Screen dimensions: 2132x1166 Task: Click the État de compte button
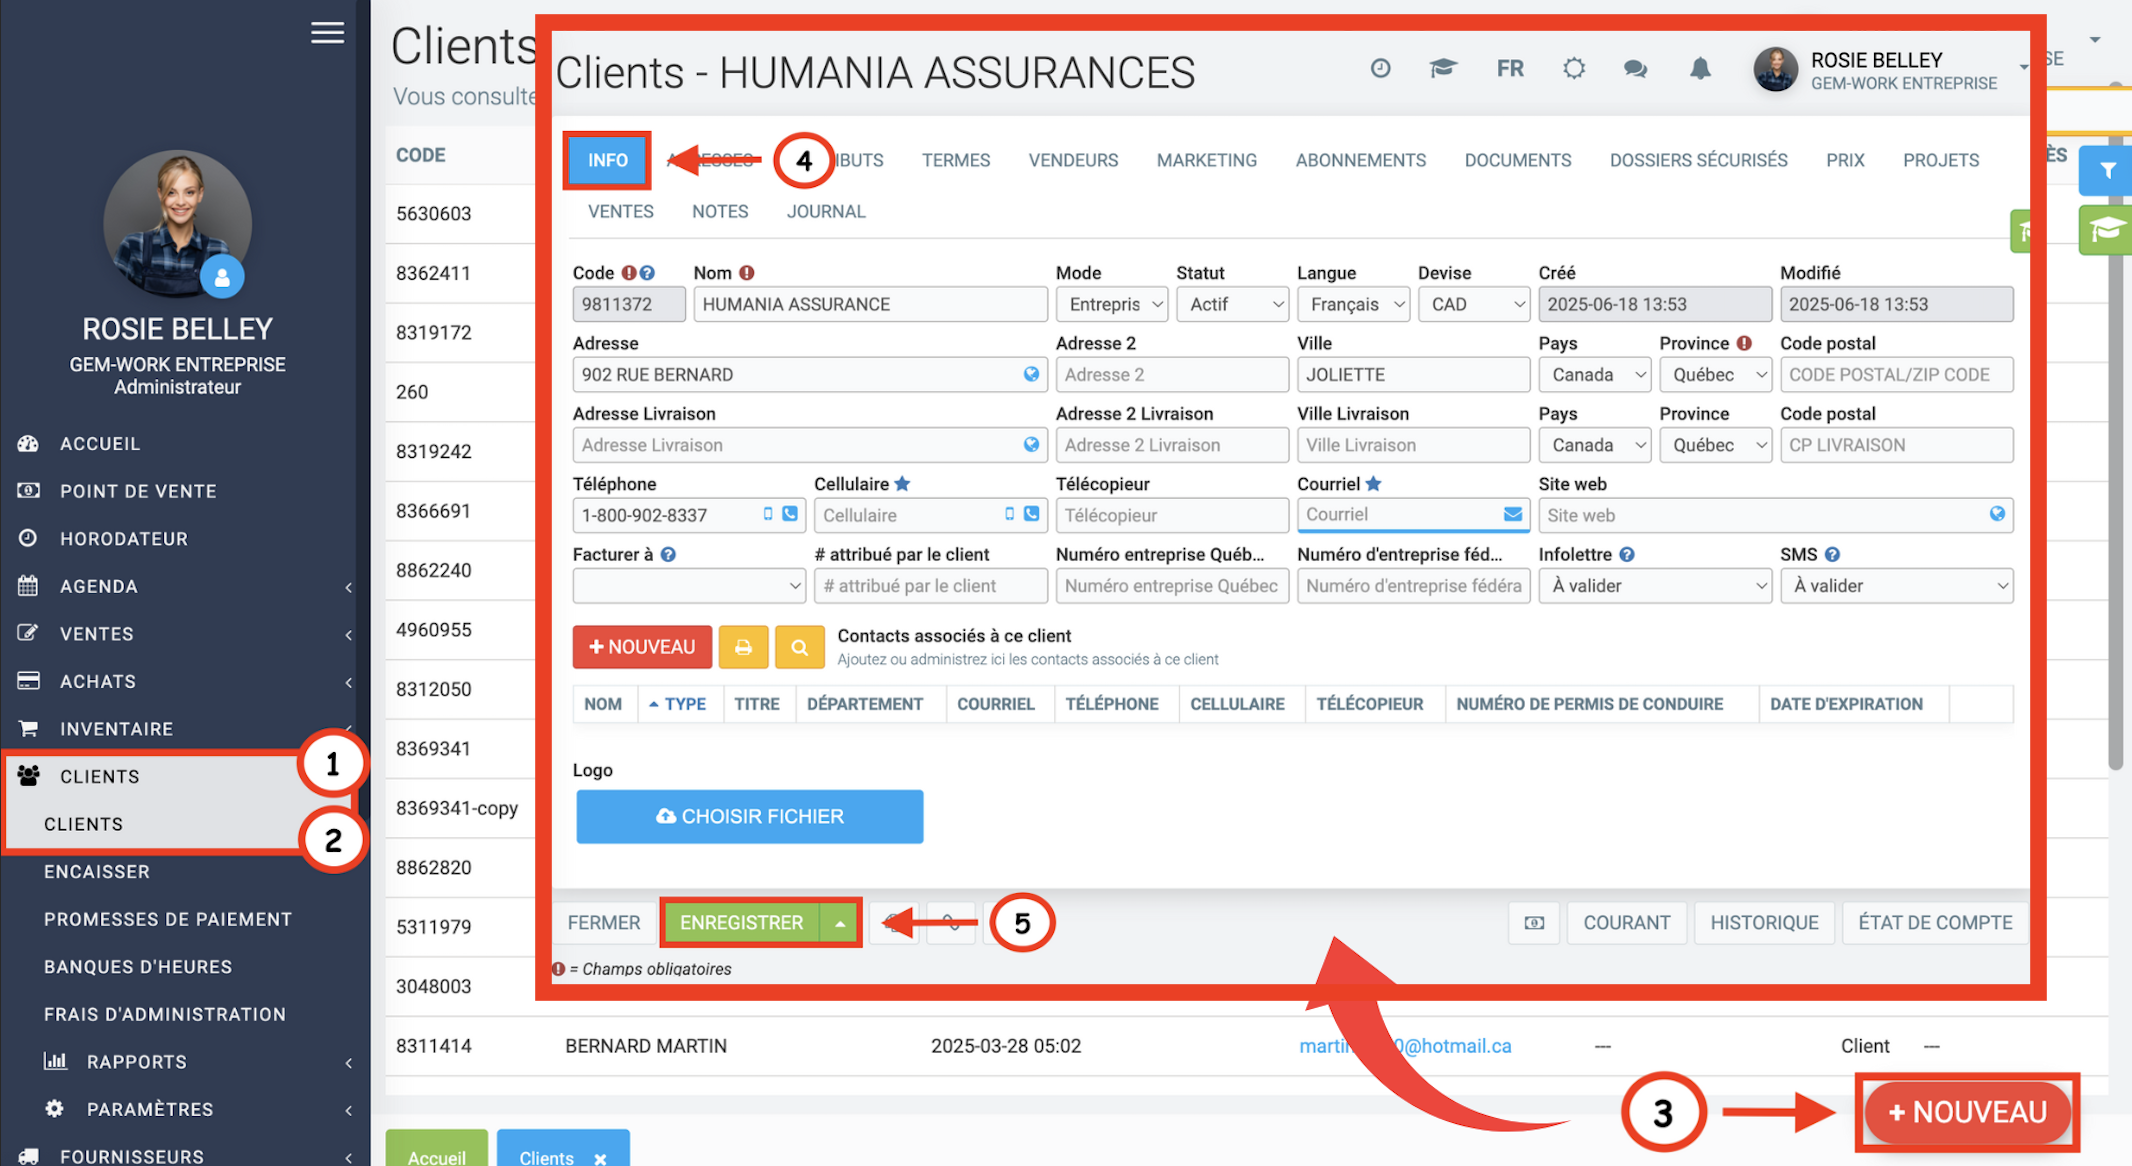pyautogui.click(x=1934, y=923)
